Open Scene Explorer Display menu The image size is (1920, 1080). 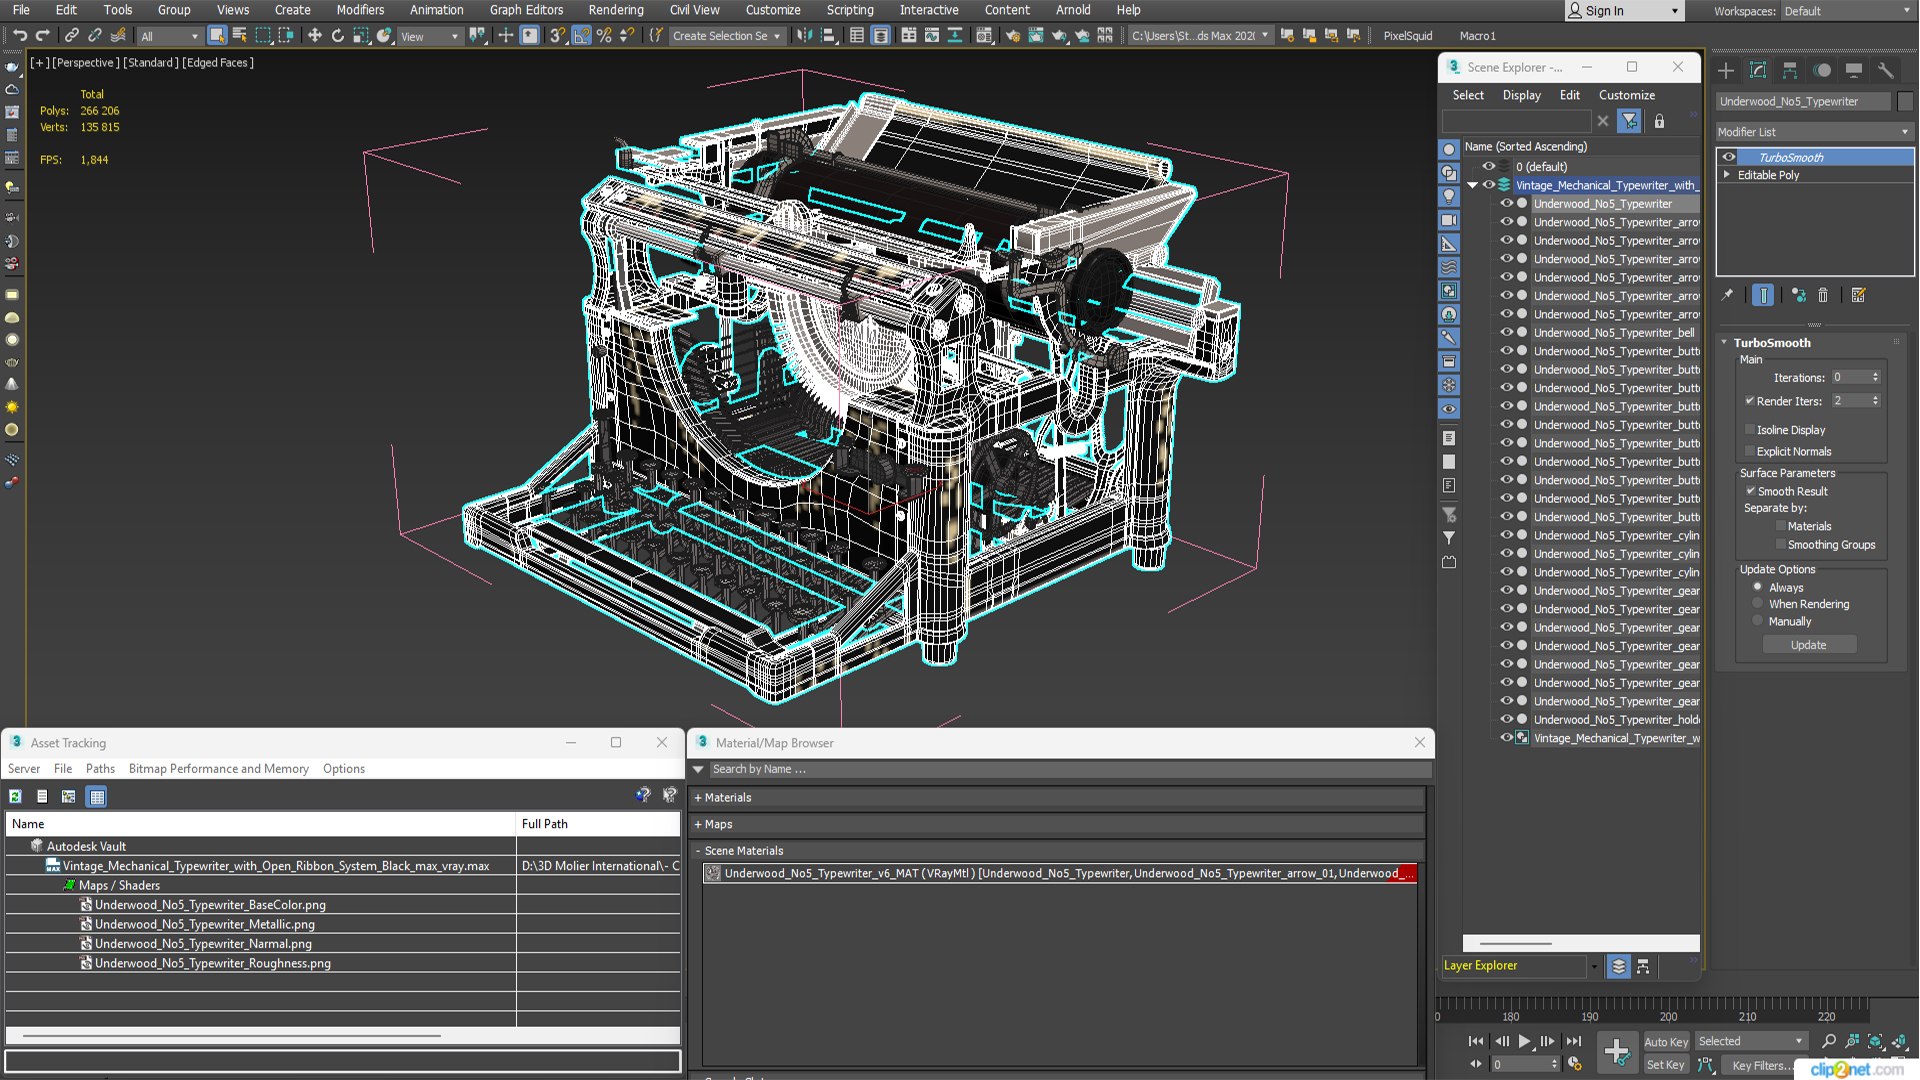(1521, 95)
